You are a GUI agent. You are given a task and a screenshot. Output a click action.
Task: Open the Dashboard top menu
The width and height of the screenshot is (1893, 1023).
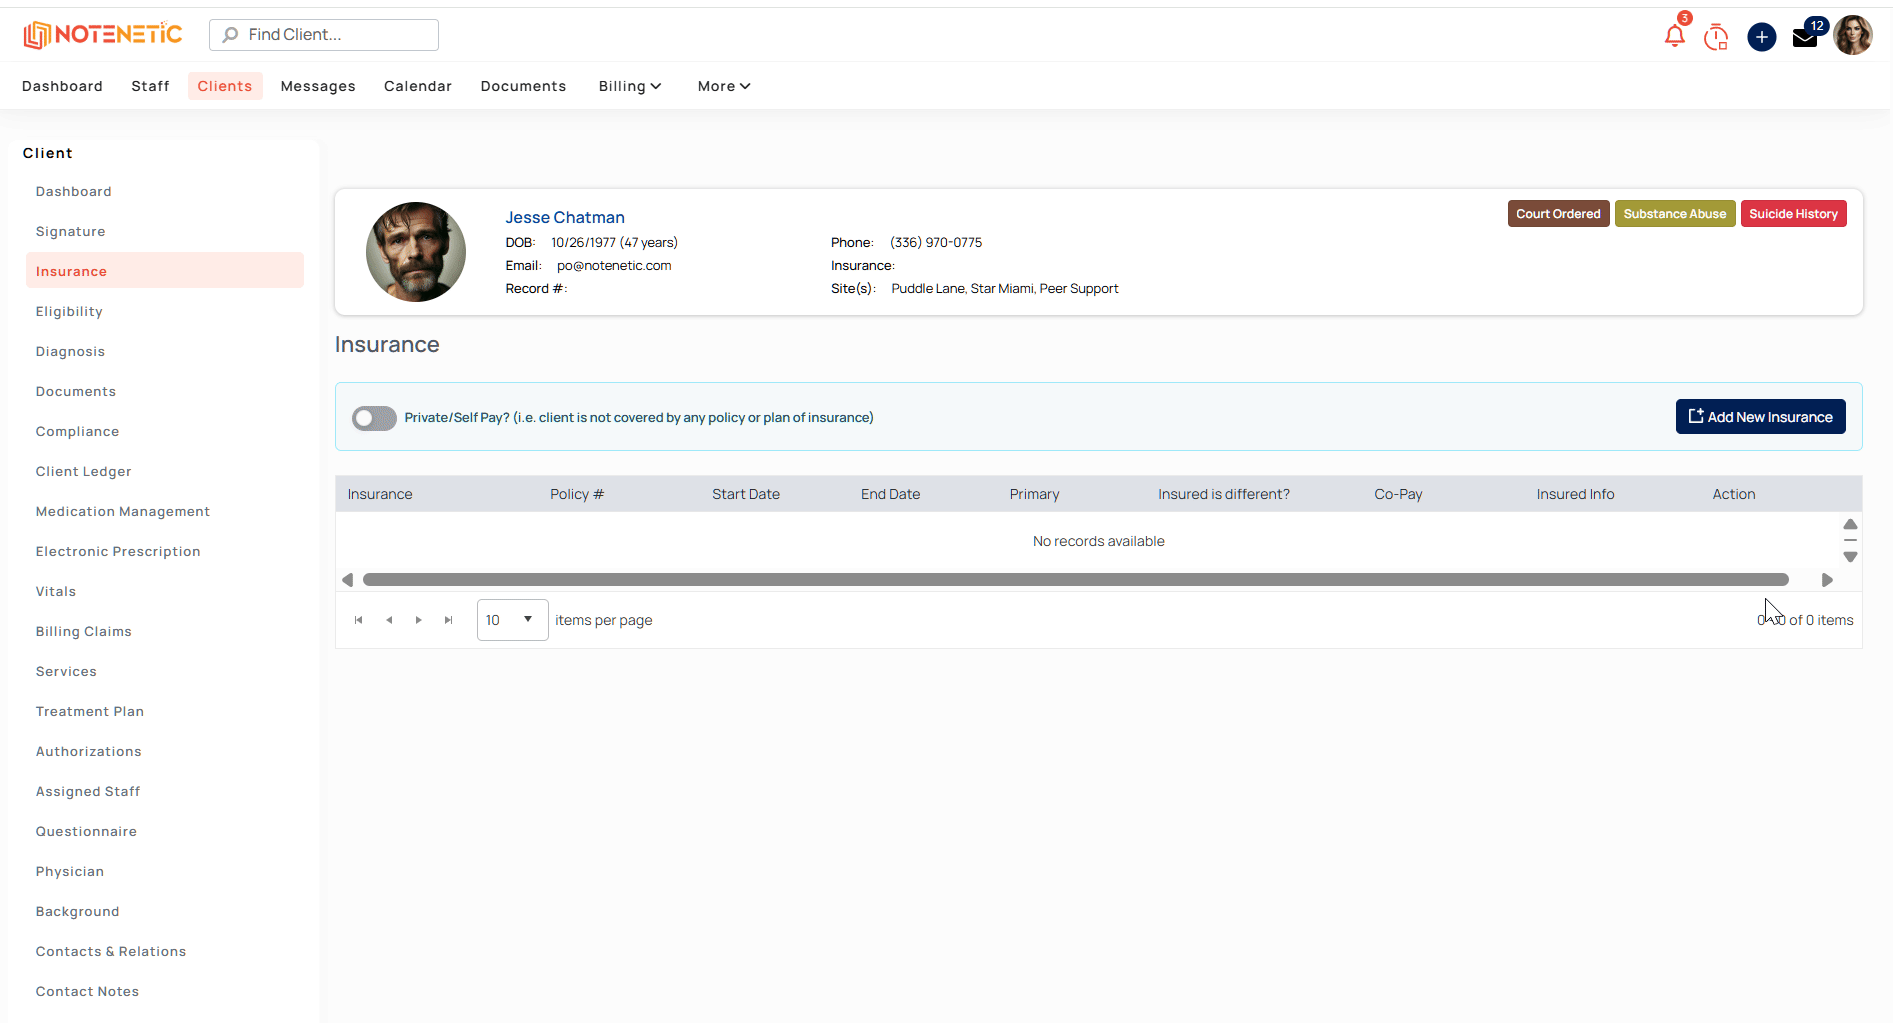62,86
